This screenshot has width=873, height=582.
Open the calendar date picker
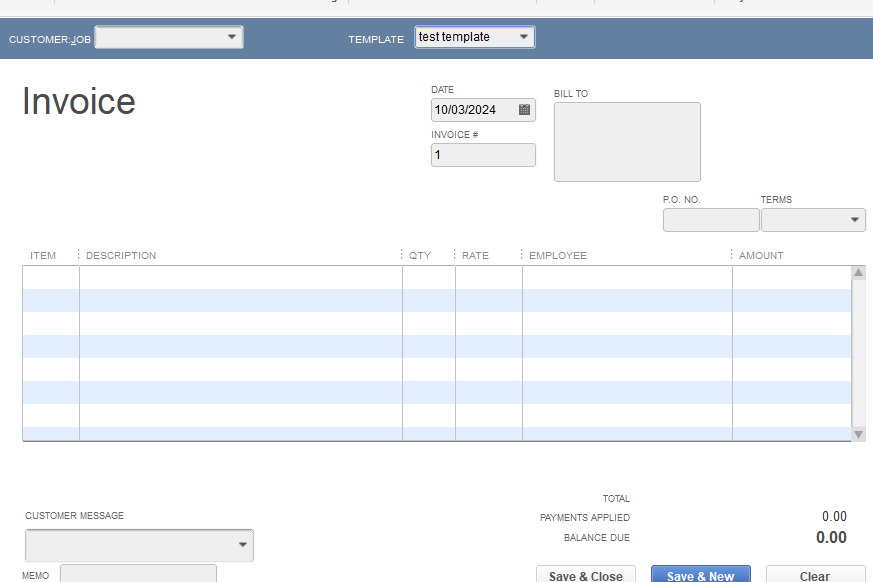pyautogui.click(x=524, y=110)
